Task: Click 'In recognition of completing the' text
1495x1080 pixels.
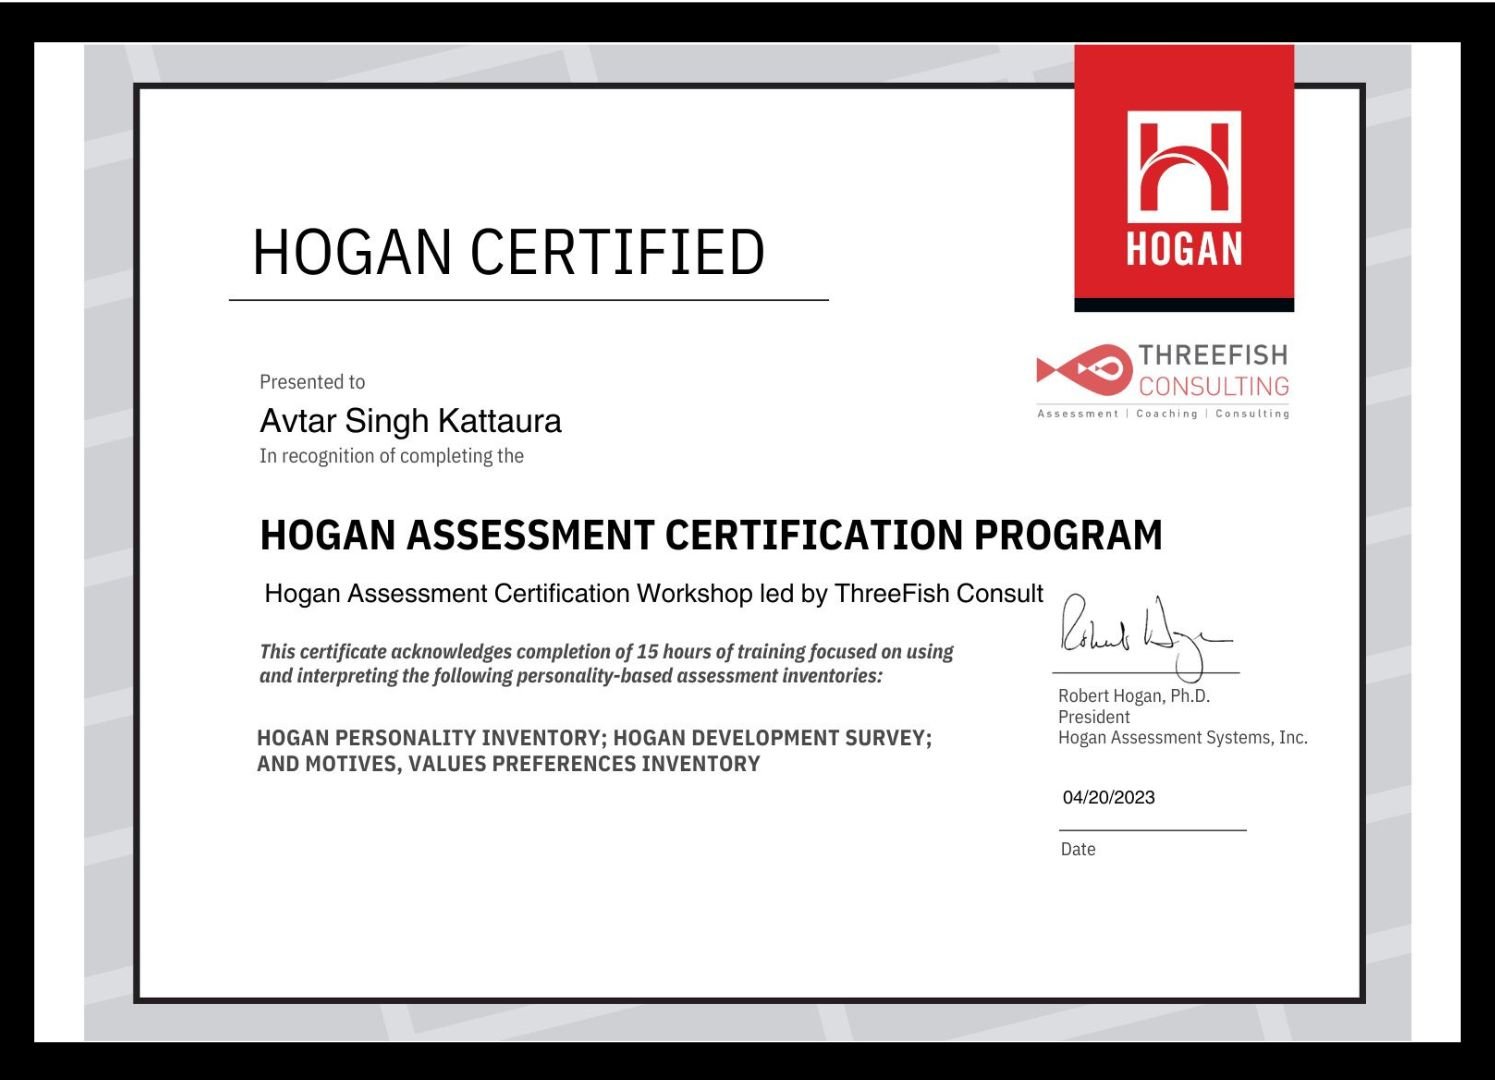Action: point(391,456)
